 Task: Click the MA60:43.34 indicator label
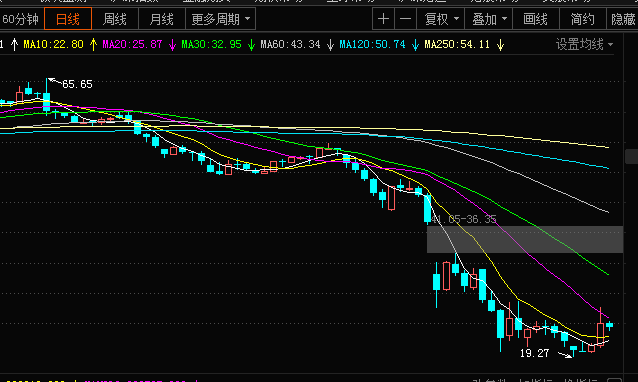click(290, 44)
